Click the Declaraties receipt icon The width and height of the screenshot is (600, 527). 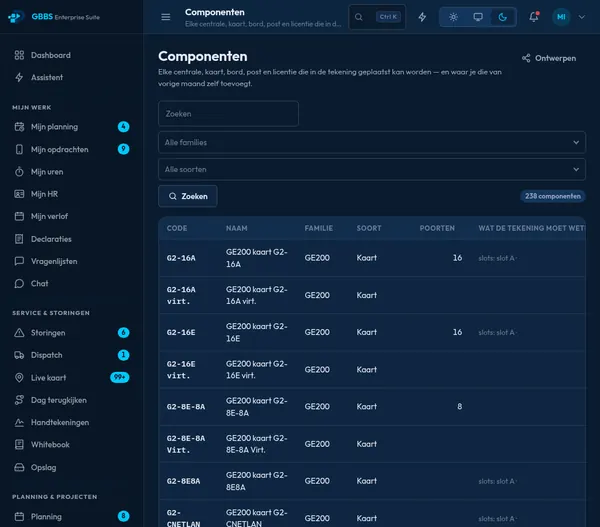[19, 239]
